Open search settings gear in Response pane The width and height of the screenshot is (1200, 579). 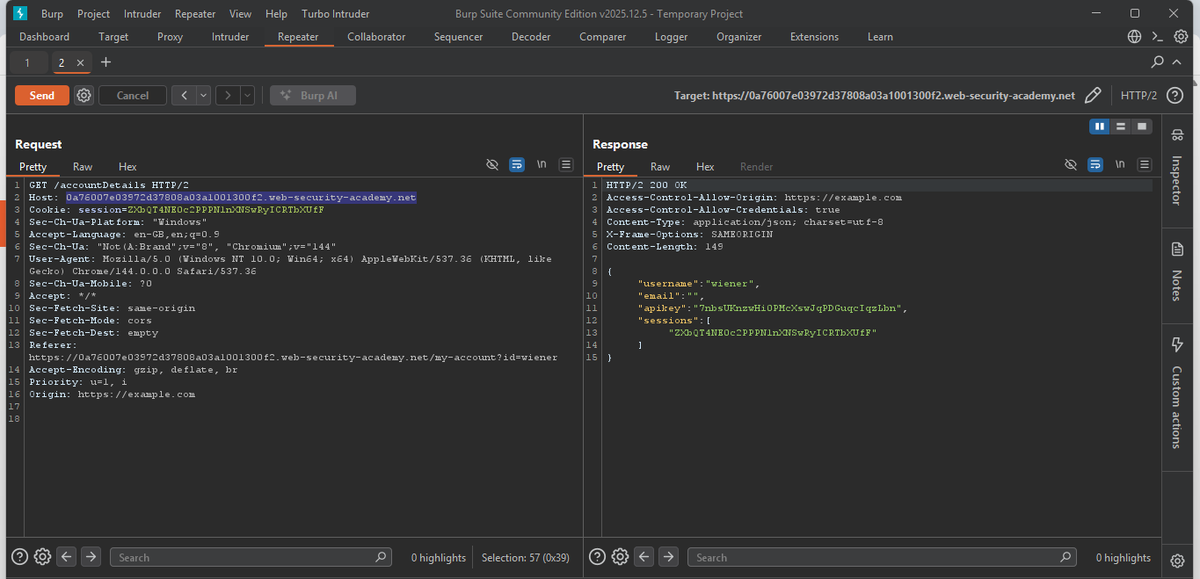tap(620, 557)
